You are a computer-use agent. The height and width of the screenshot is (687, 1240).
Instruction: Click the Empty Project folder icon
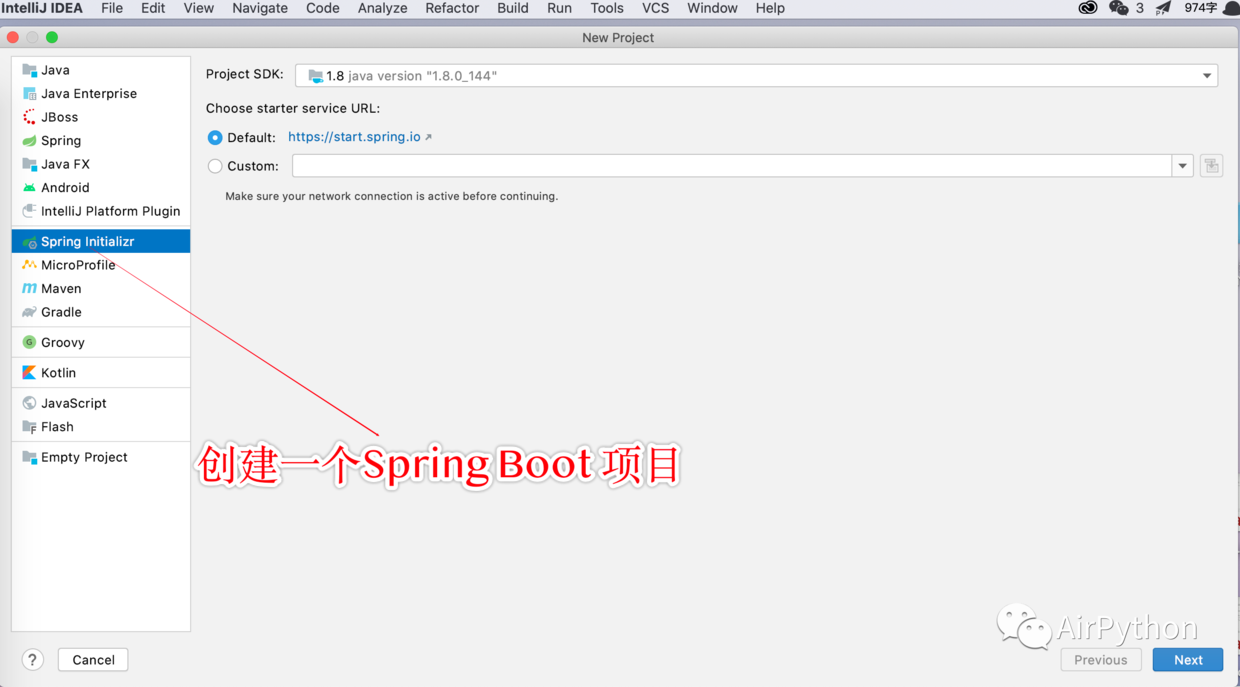[29, 457]
